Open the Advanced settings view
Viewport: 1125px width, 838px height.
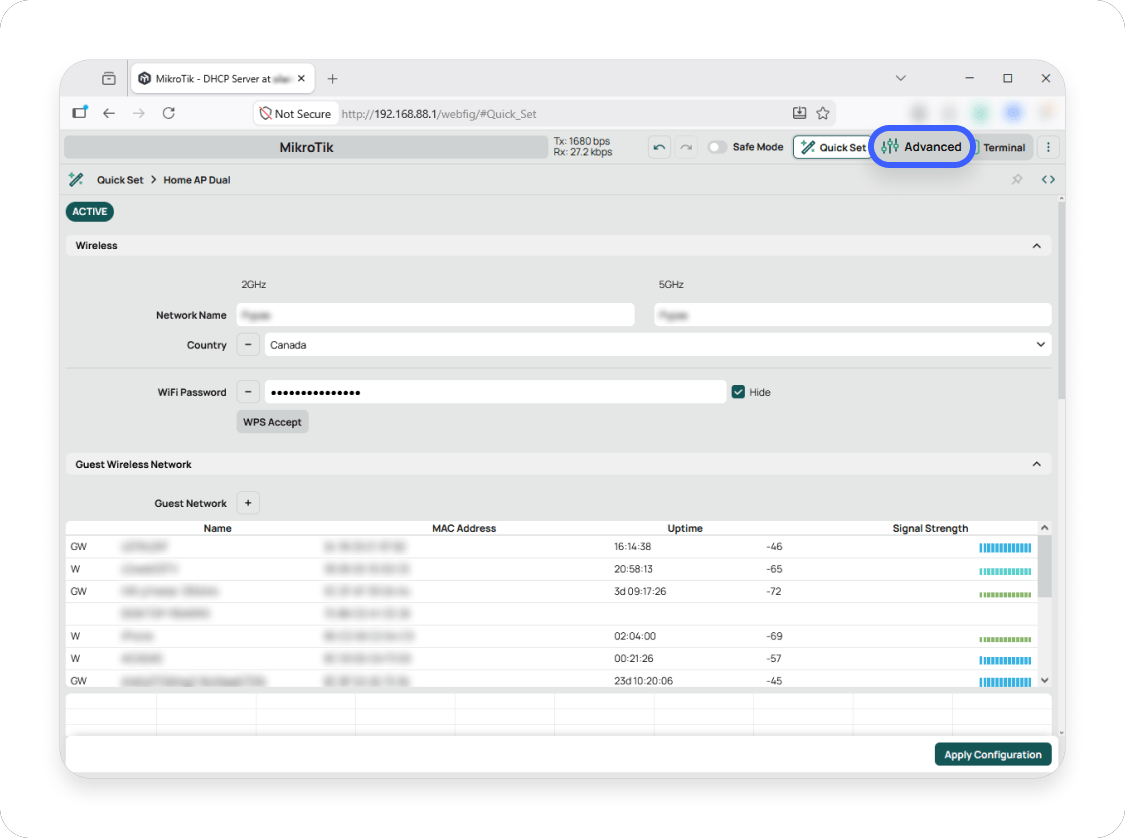pos(921,147)
